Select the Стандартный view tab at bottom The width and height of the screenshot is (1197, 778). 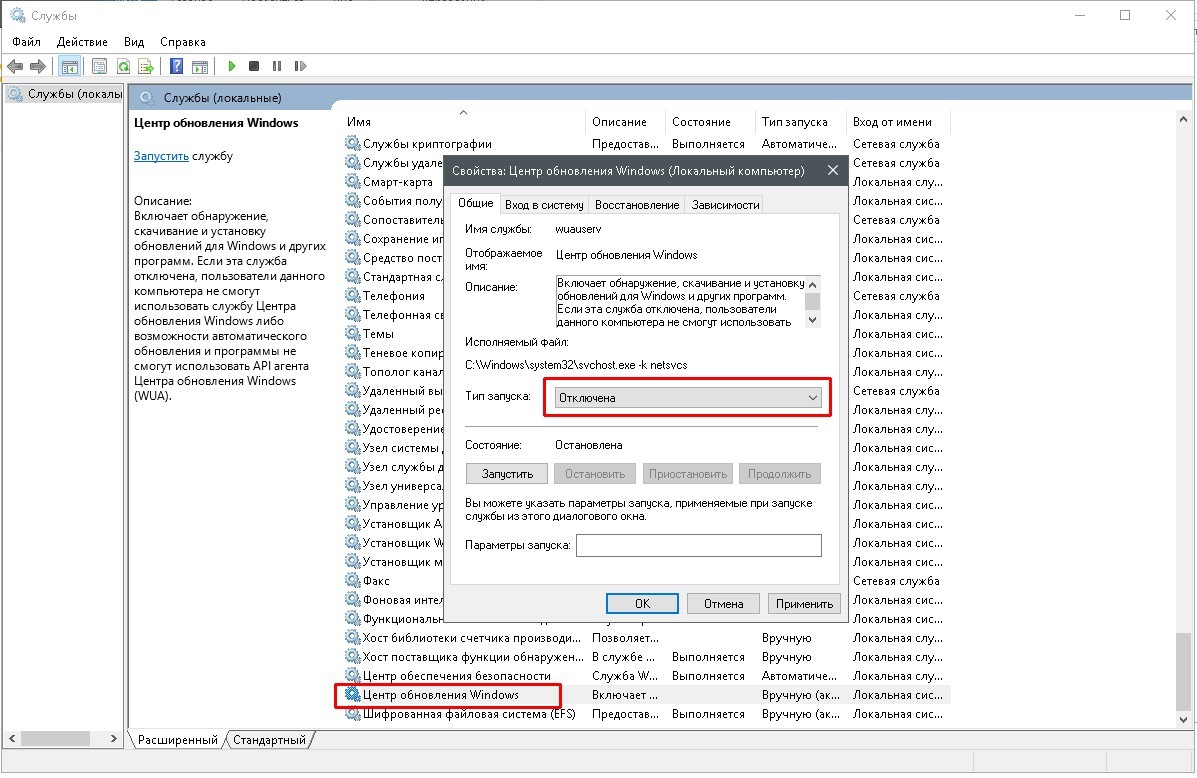tap(269, 740)
